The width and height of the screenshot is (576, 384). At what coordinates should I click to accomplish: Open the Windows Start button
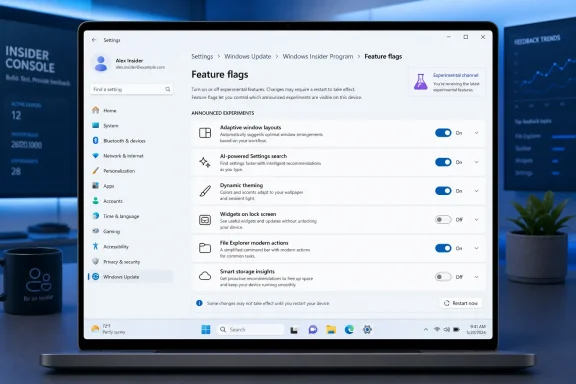click(x=206, y=329)
